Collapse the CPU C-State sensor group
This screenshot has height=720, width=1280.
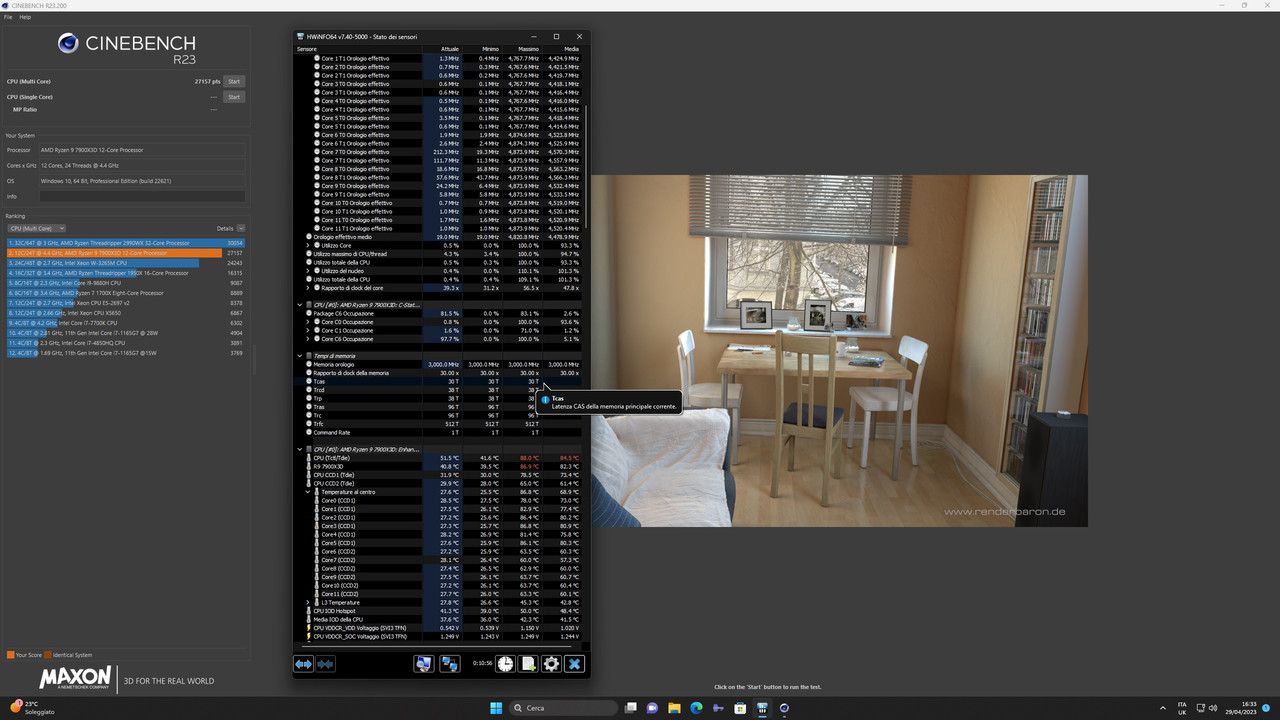click(x=300, y=305)
